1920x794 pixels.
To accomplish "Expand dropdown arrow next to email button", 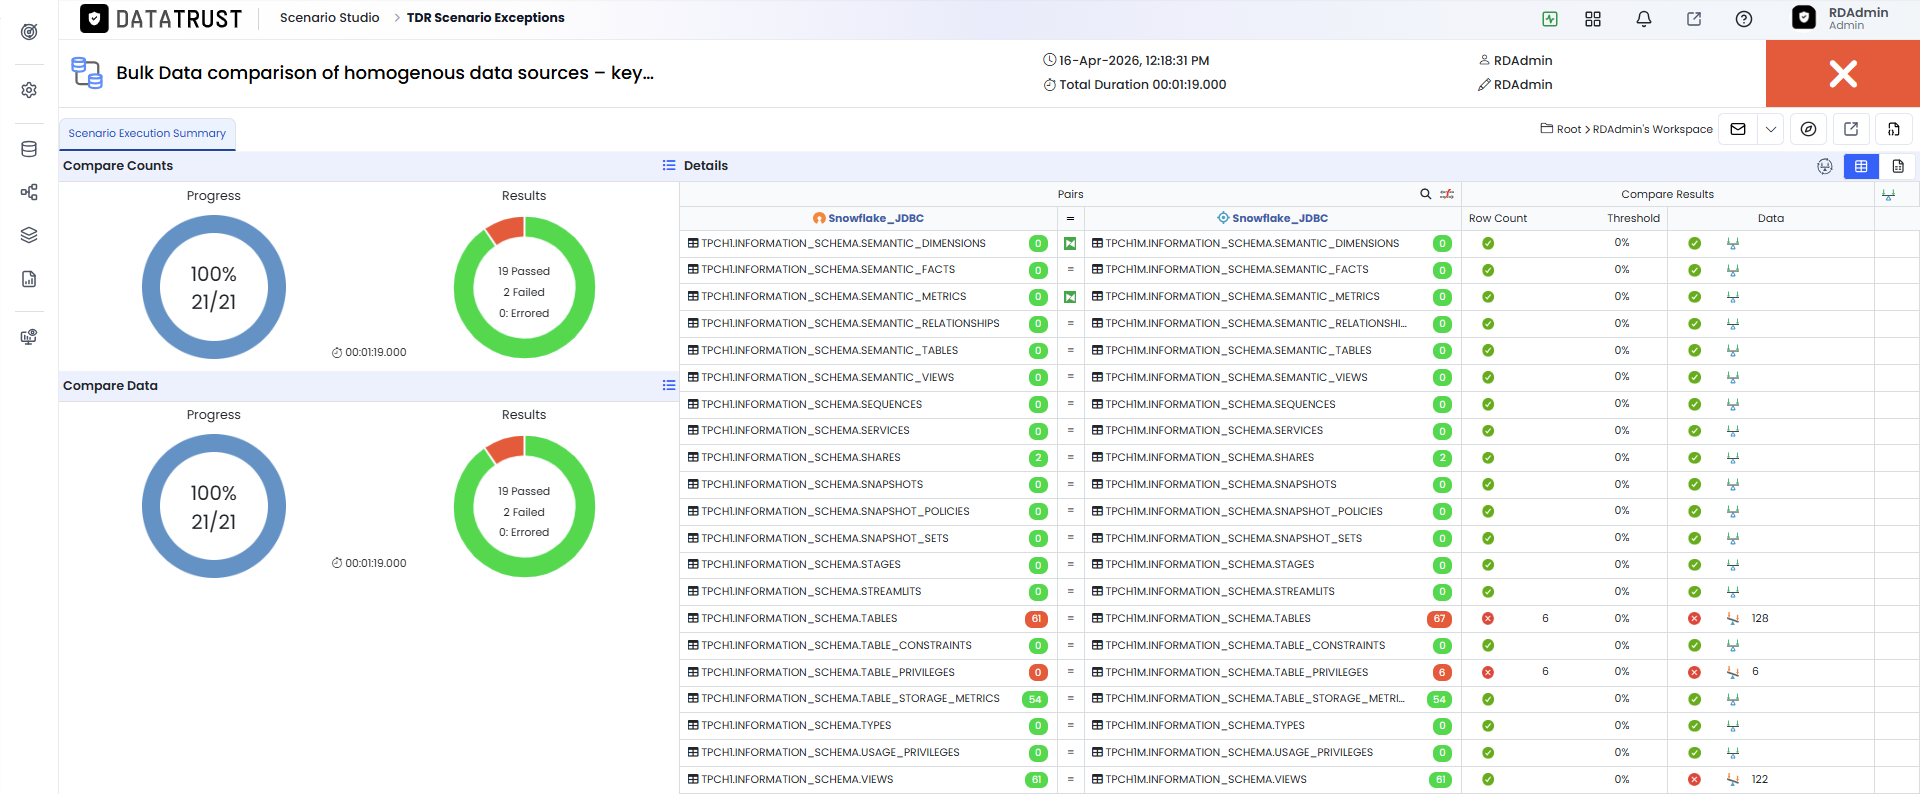I will click(1771, 129).
